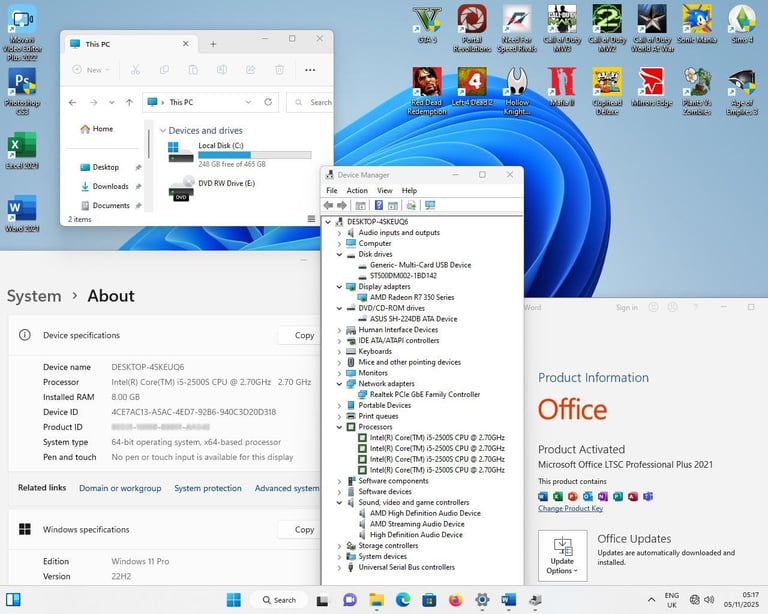Click Downloads in File Explorer sidebar

(110, 186)
